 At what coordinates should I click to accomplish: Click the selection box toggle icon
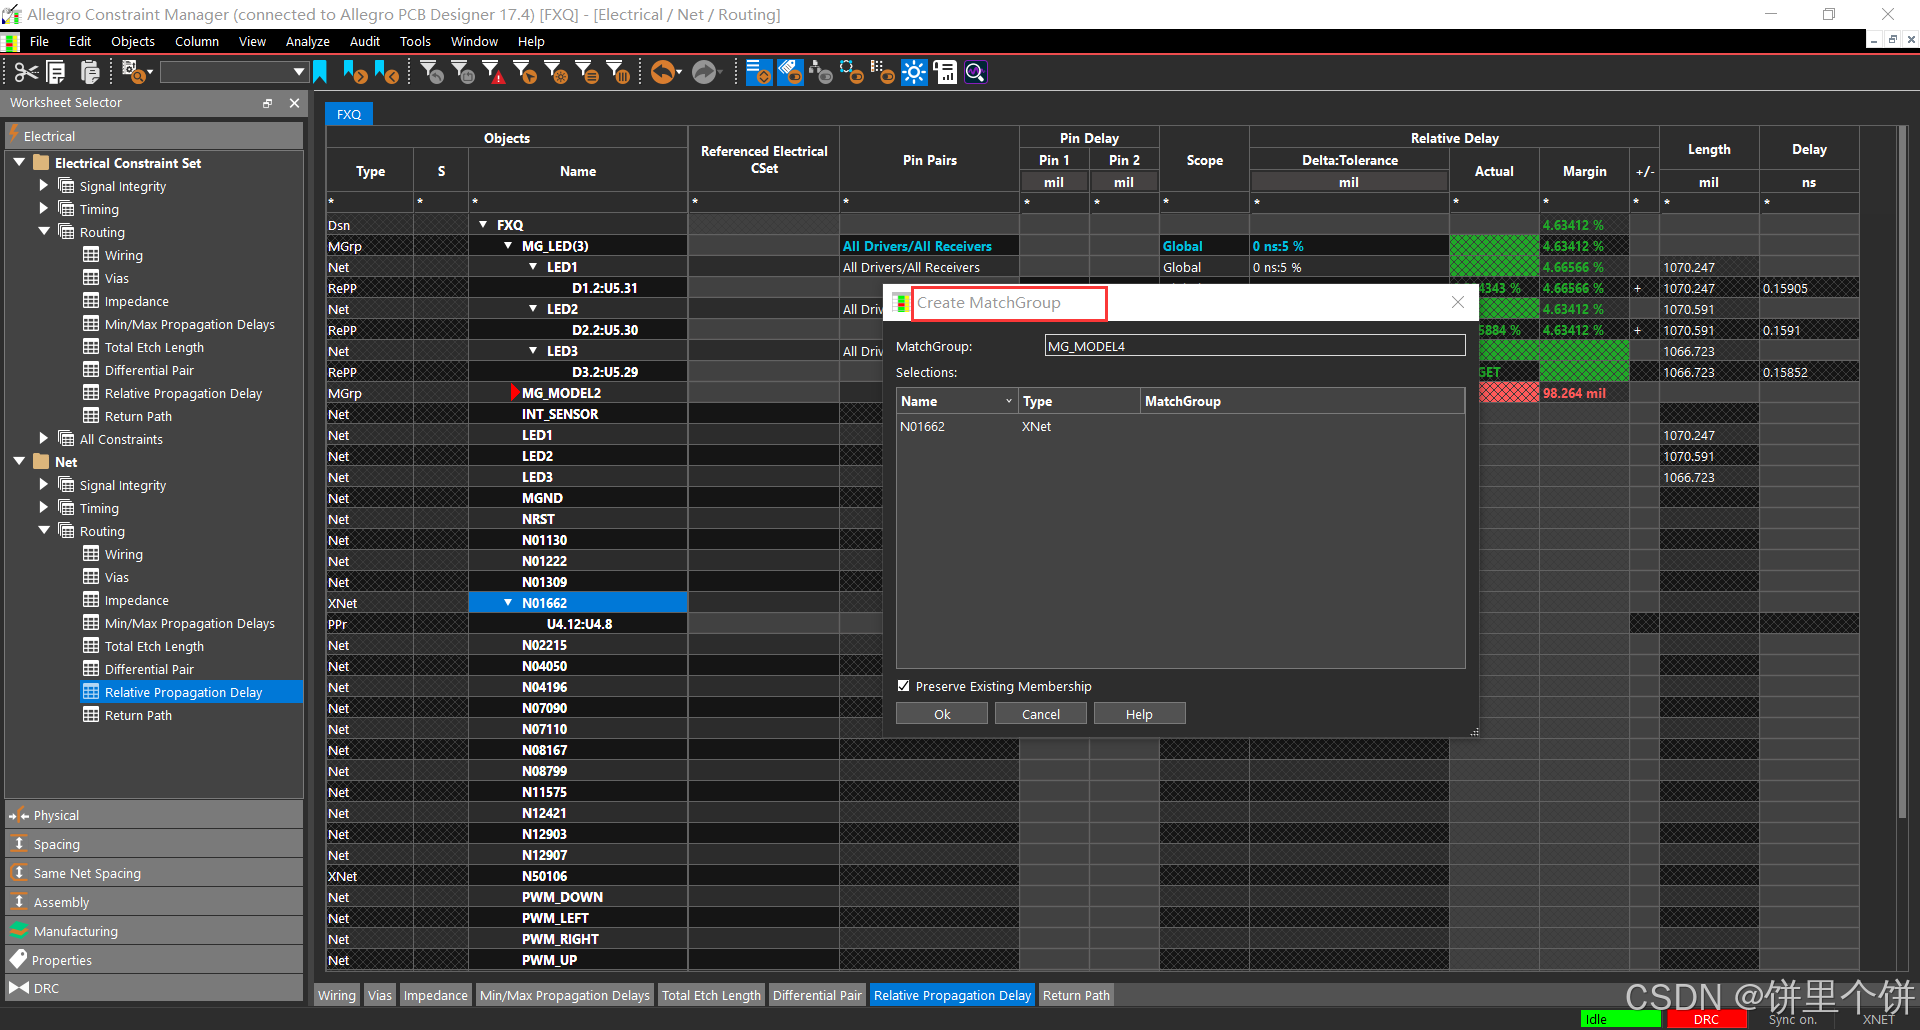(852, 72)
